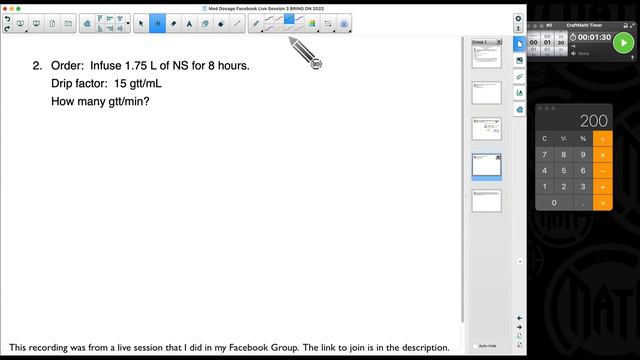
Task: Click the move toolbar arrows icon
Action: [x=518, y=29]
